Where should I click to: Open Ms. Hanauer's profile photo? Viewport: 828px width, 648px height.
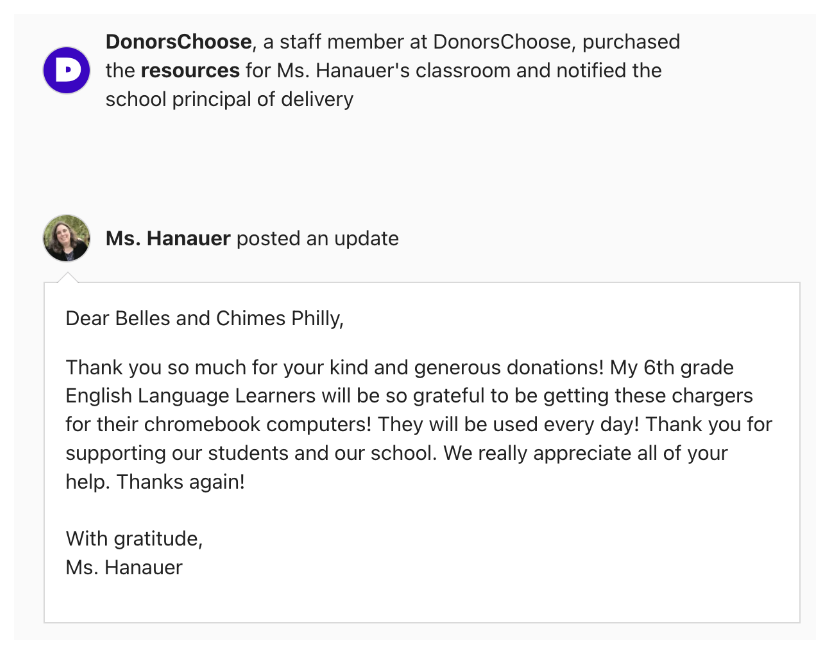[x=66, y=238]
